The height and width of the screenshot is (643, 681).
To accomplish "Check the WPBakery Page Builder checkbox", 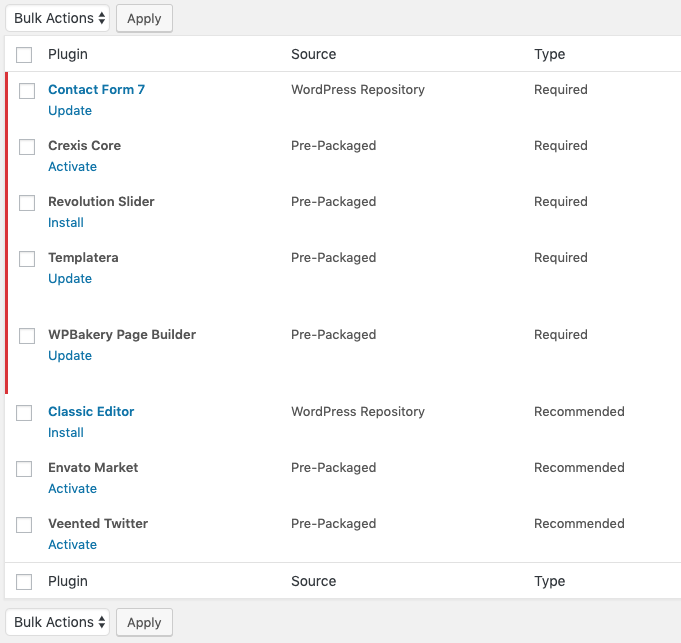I will point(27,336).
